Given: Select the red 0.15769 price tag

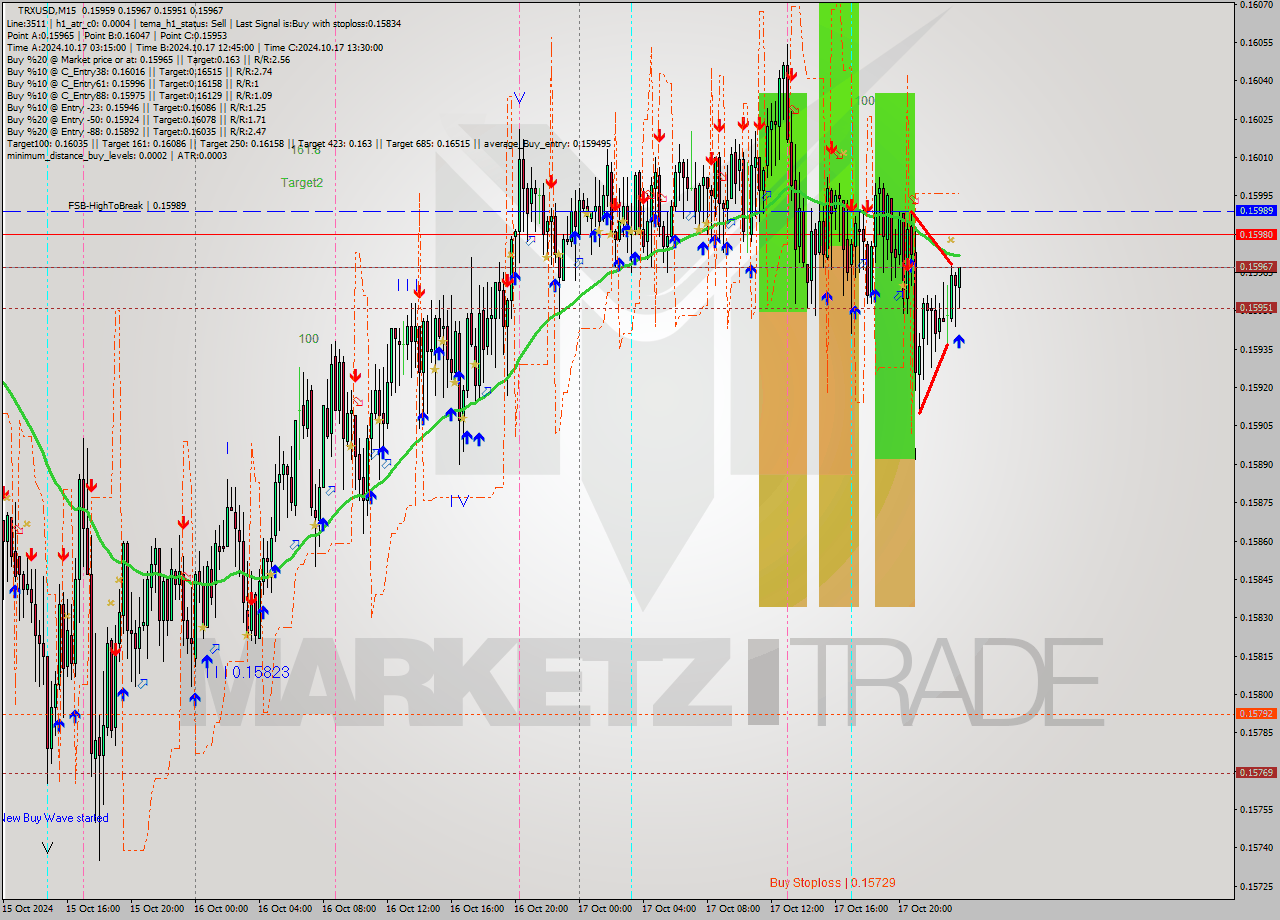Looking at the screenshot, I should pos(1256,773).
